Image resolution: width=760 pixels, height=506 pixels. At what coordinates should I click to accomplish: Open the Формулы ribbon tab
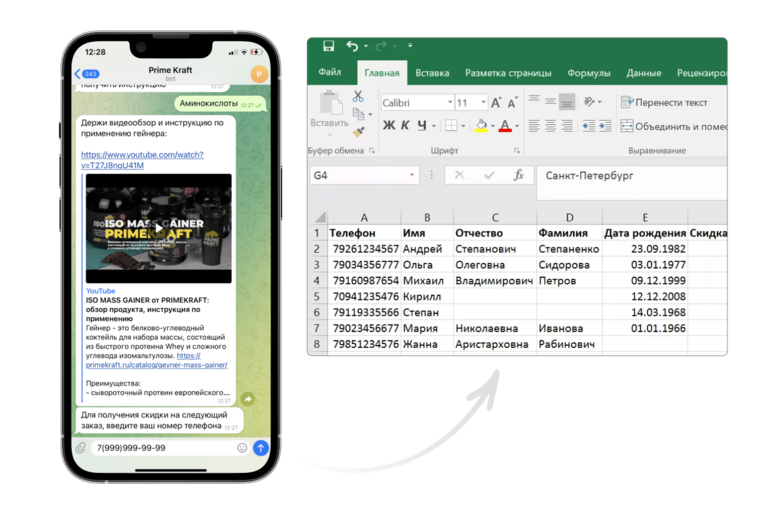(588, 73)
